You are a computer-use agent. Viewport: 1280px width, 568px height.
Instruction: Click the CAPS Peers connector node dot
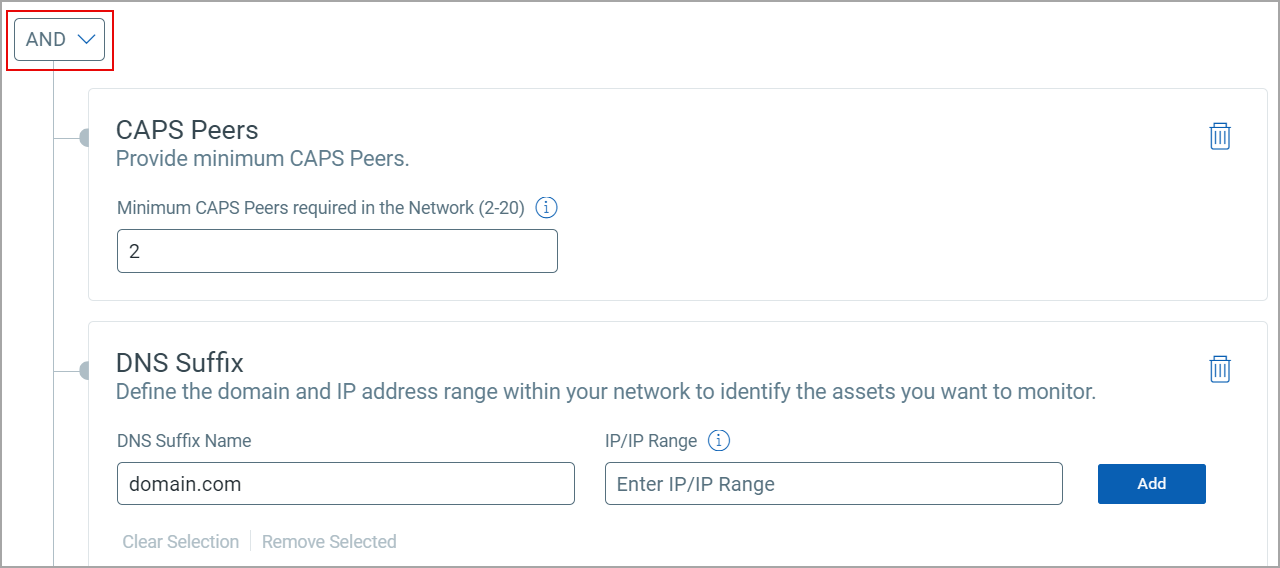(x=85, y=138)
